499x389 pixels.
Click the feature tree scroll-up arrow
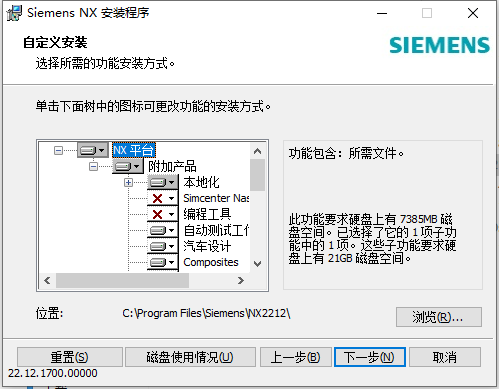(x=257, y=151)
